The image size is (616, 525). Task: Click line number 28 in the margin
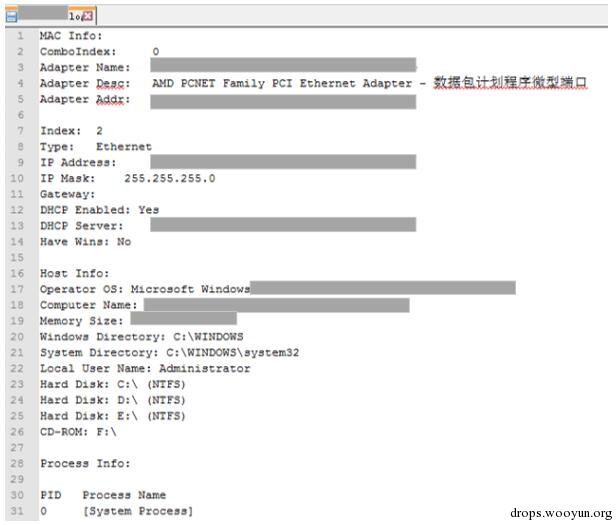tap(17, 464)
